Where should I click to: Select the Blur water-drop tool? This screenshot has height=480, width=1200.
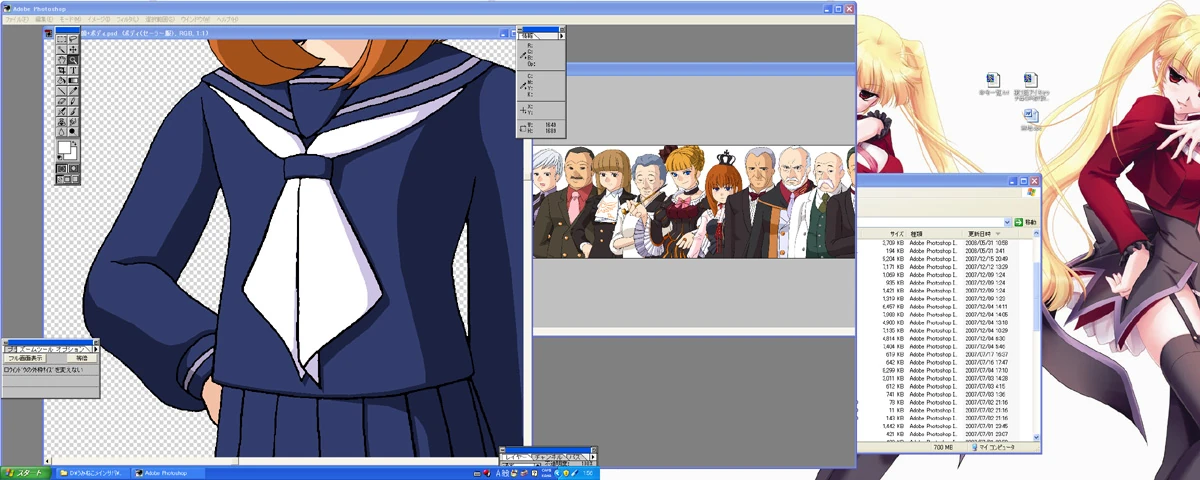[x=62, y=131]
